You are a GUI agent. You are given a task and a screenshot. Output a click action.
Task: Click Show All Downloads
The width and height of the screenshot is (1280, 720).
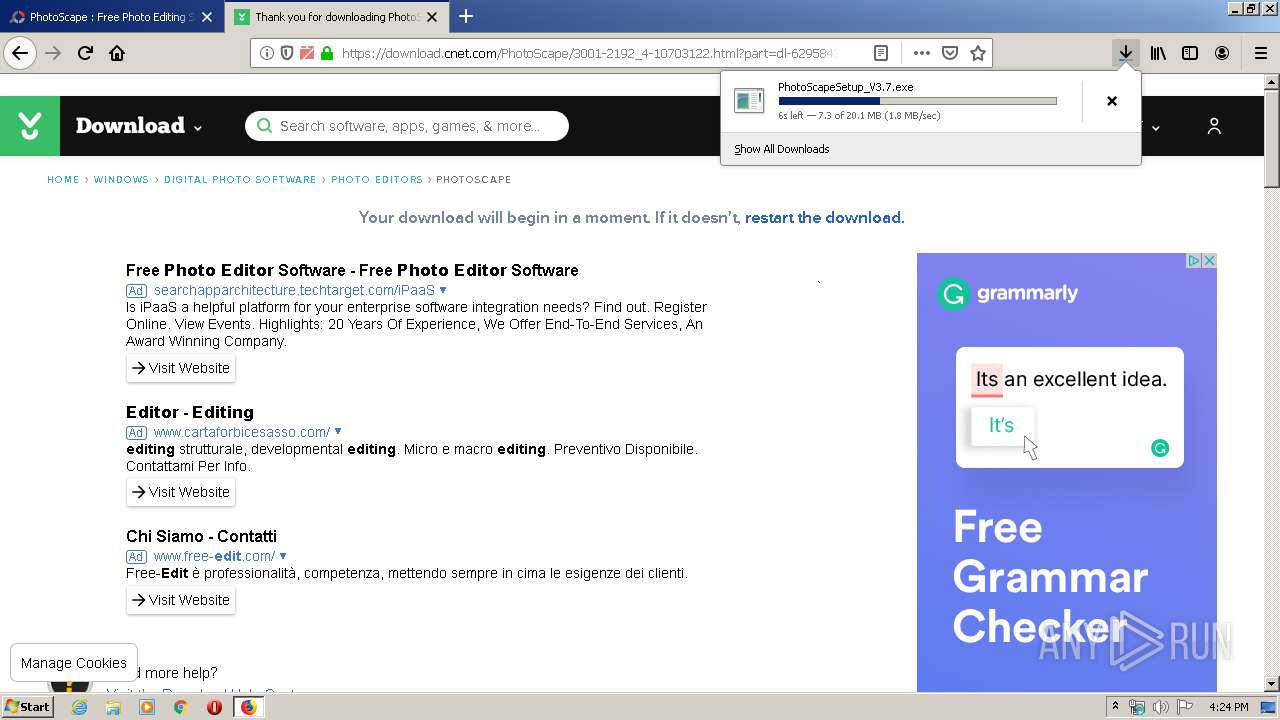tap(781, 149)
